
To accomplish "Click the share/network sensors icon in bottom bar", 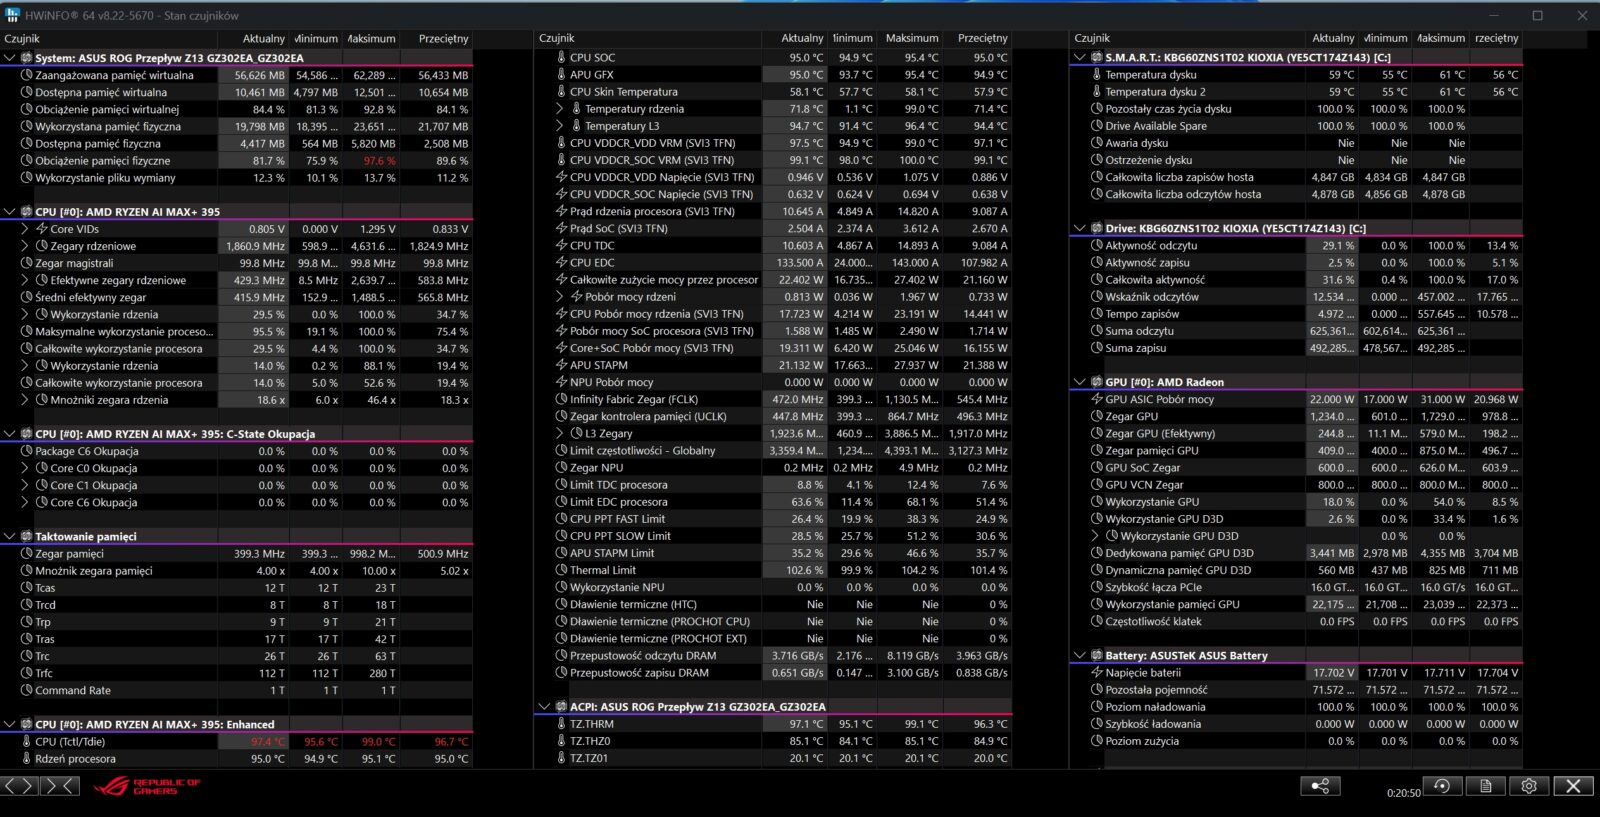I will tap(1320, 786).
